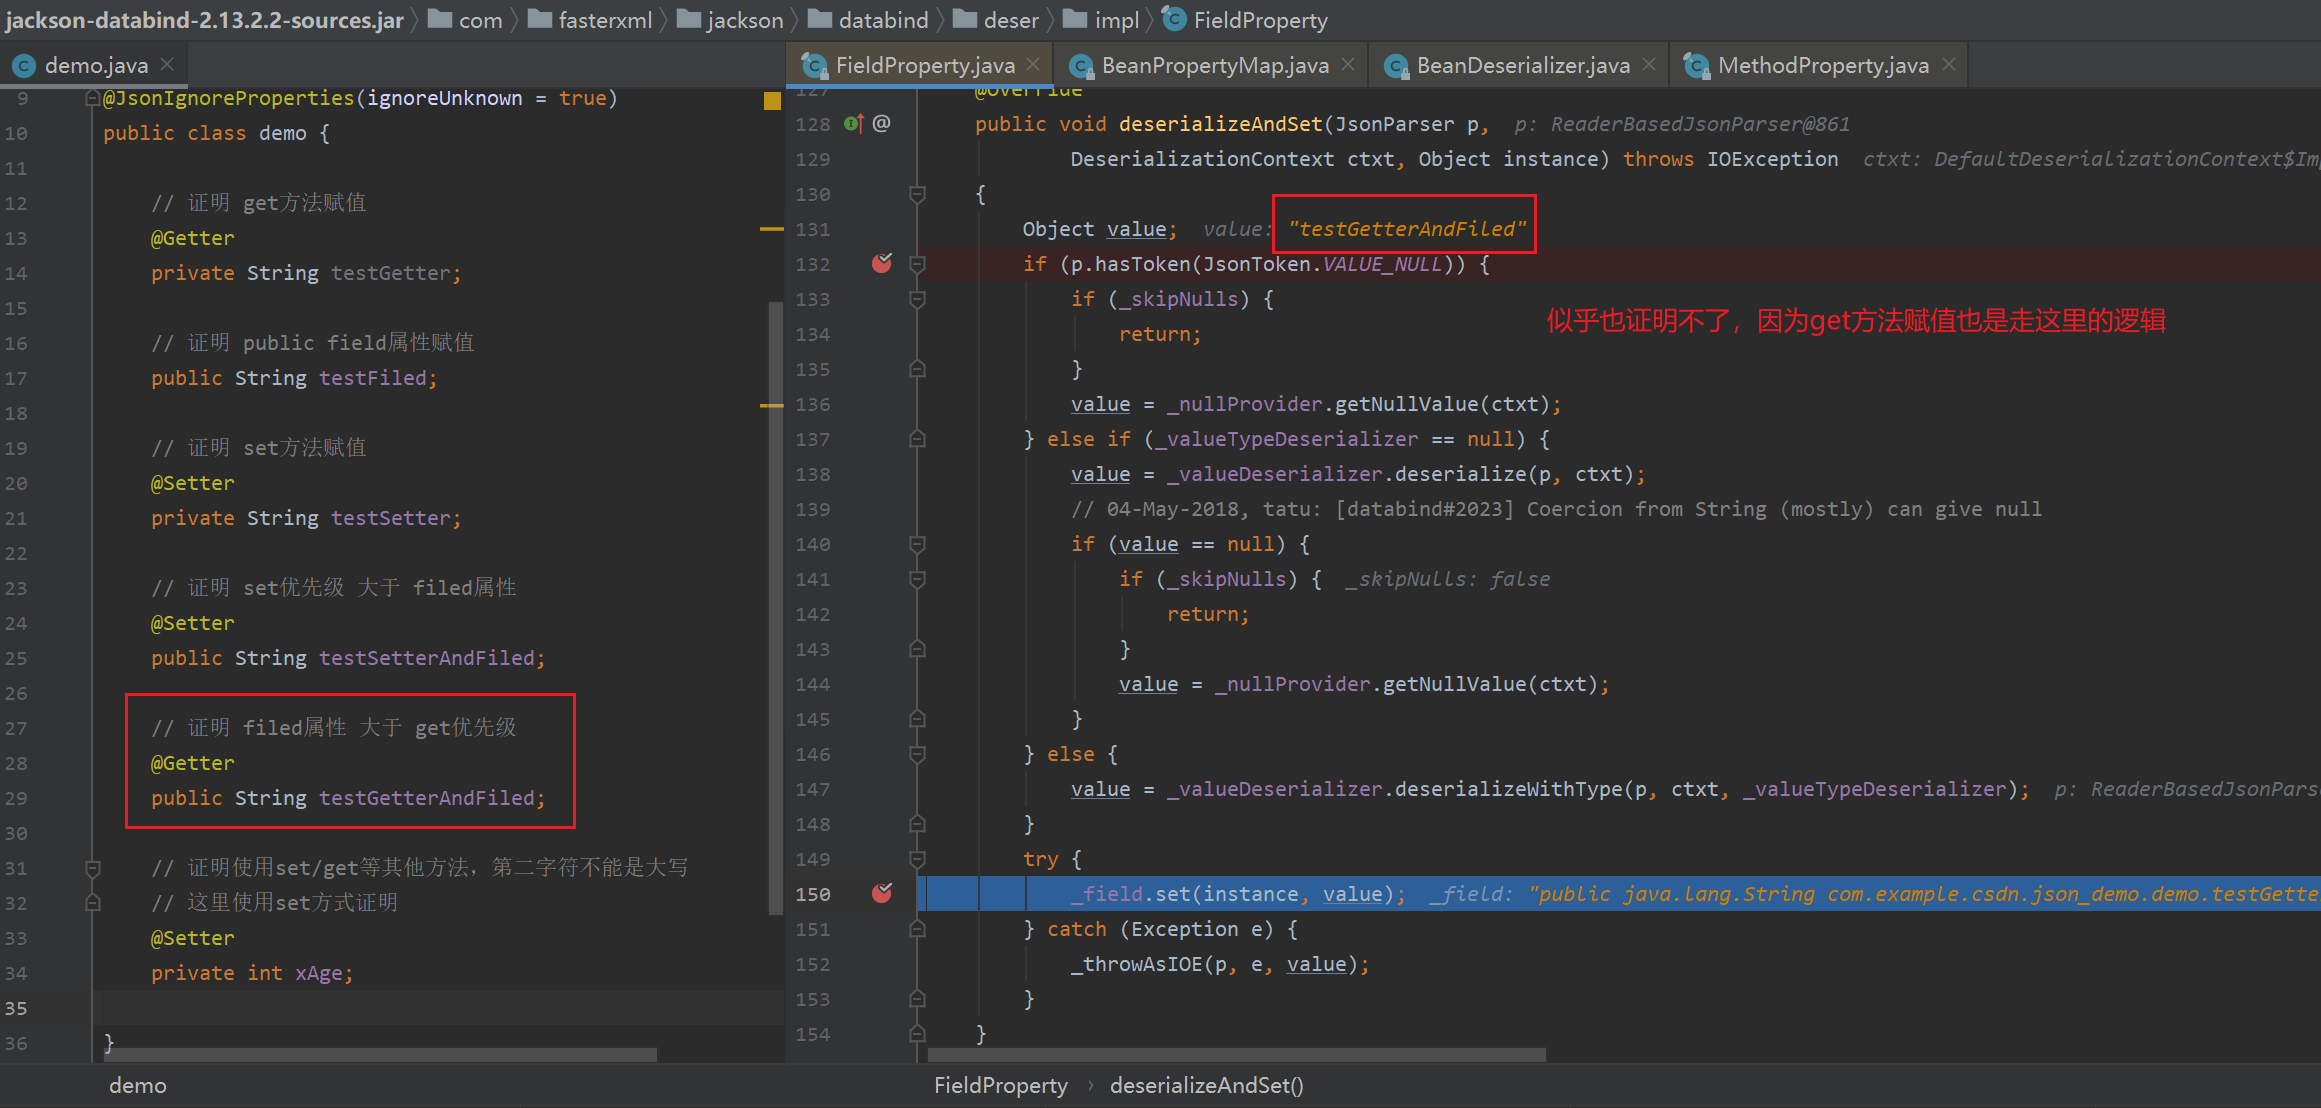Switch to the MethodProperty.java tab
Screen dimensions: 2321x1108
click(x=1822, y=65)
